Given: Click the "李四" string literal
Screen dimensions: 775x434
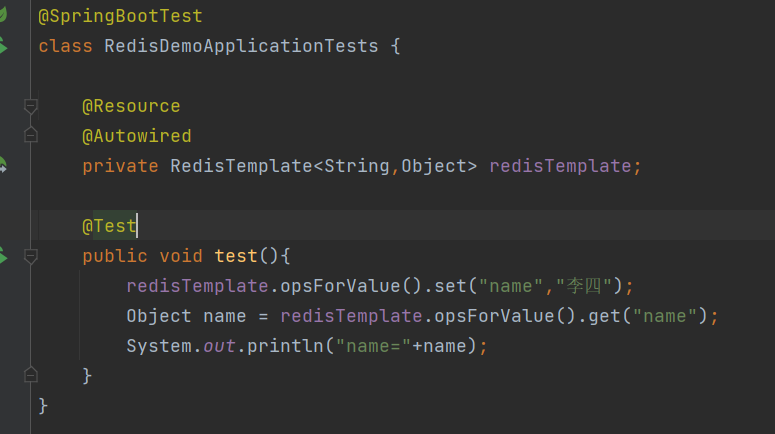Looking at the screenshot, I should (584, 286).
